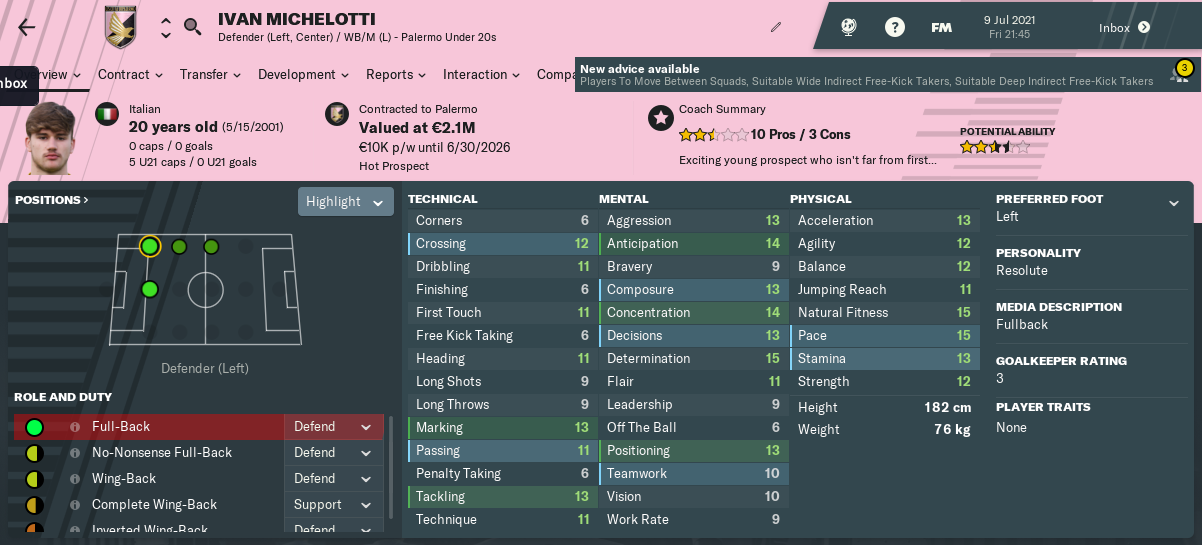The image size is (1202, 545).
Task: Open the Development menu
Action: point(303,74)
